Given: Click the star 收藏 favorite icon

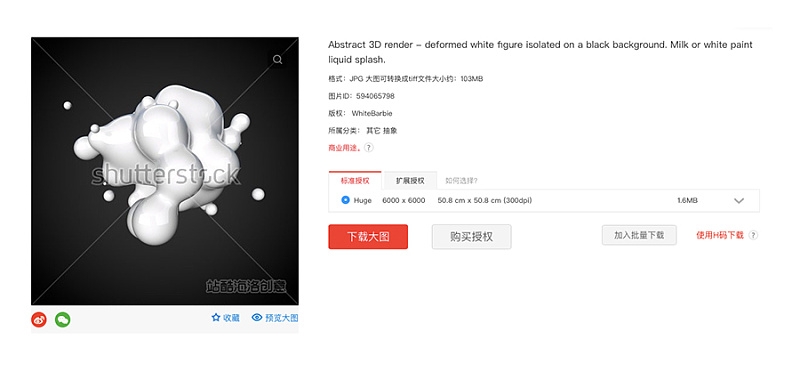Looking at the screenshot, I should pyautogui.click(x=216, y=318).
